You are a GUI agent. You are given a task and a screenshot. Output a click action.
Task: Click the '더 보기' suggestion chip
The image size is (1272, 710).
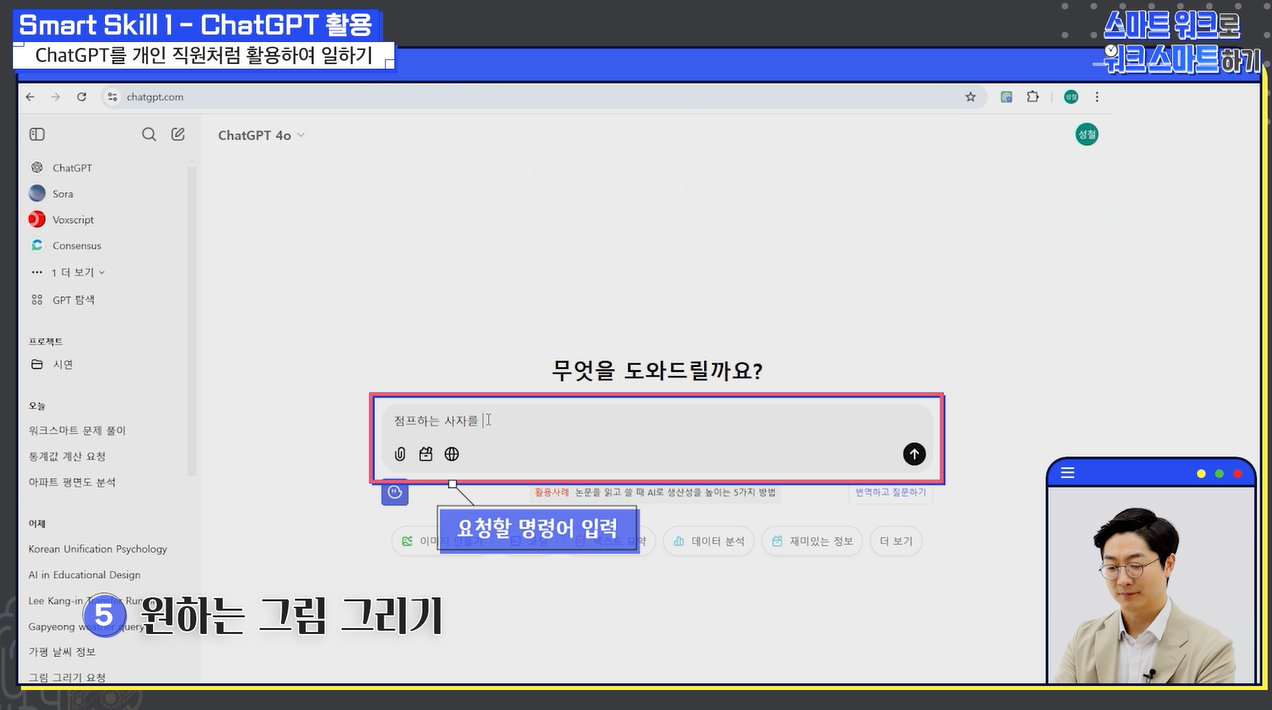point(896,541)
